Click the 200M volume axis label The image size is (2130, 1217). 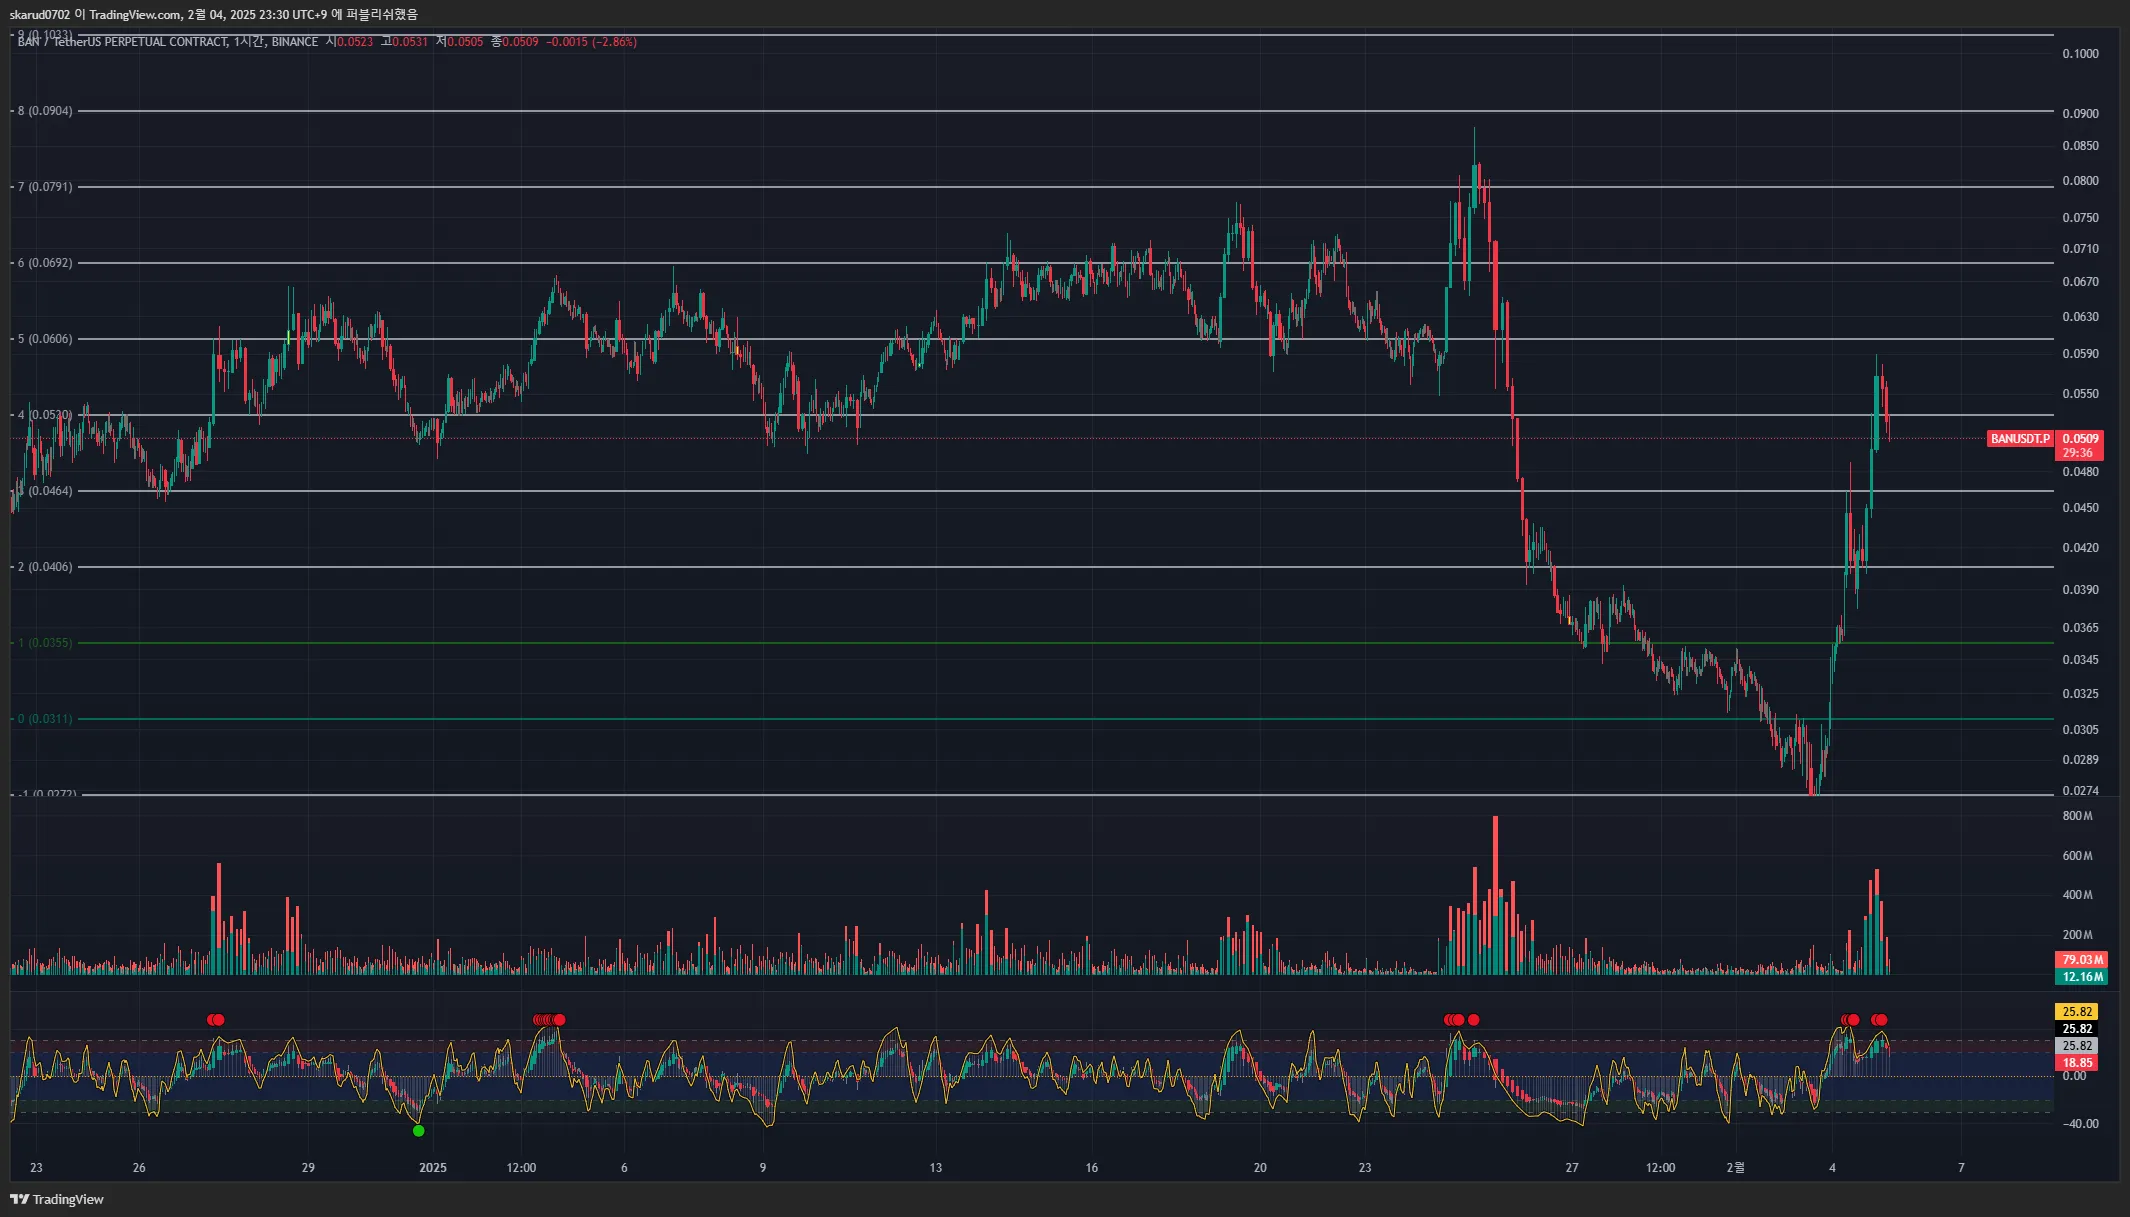[2077, 935]
